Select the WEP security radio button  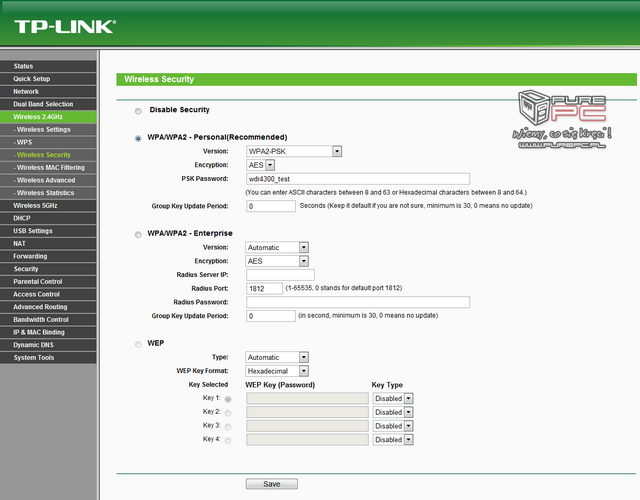pyautogui.click(x=138, y=344)
